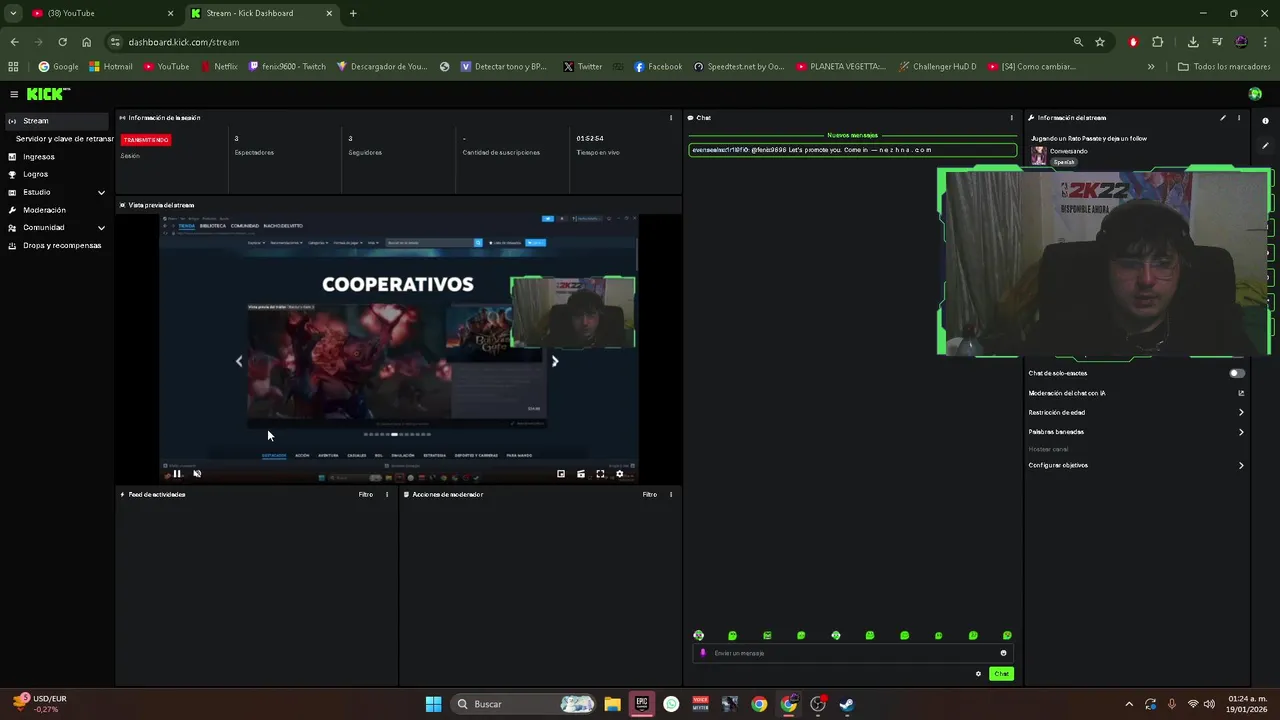Open Todos los marcadores folder
1280x720 pixels.
(x=1224, y=67)
